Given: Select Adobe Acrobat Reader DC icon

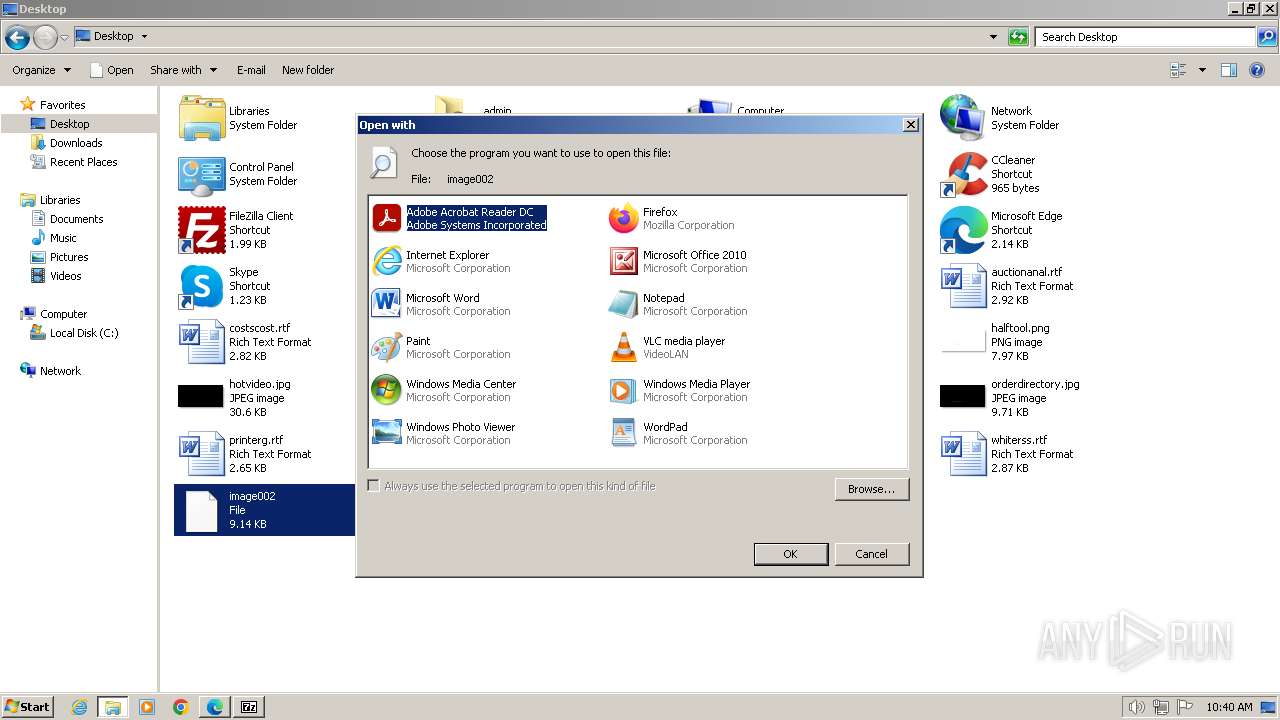Looking at the screenshot, I should click(x=387, y=218).
